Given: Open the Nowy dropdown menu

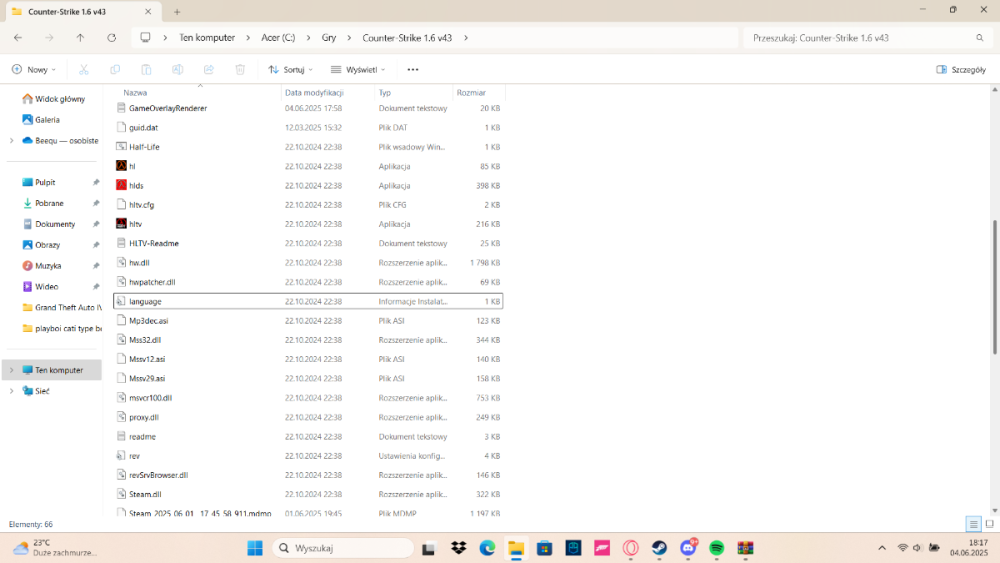Looking at the screenshot, I should click(x=34, y=69).
